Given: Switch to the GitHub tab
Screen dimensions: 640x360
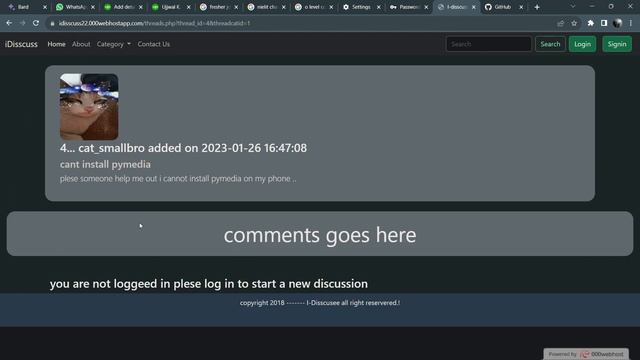Looking at the screenshot, I should point(502,7).
